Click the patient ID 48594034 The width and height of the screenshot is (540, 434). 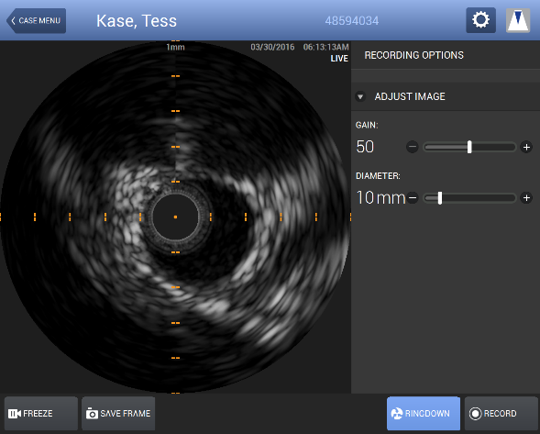tap(352, 21)
